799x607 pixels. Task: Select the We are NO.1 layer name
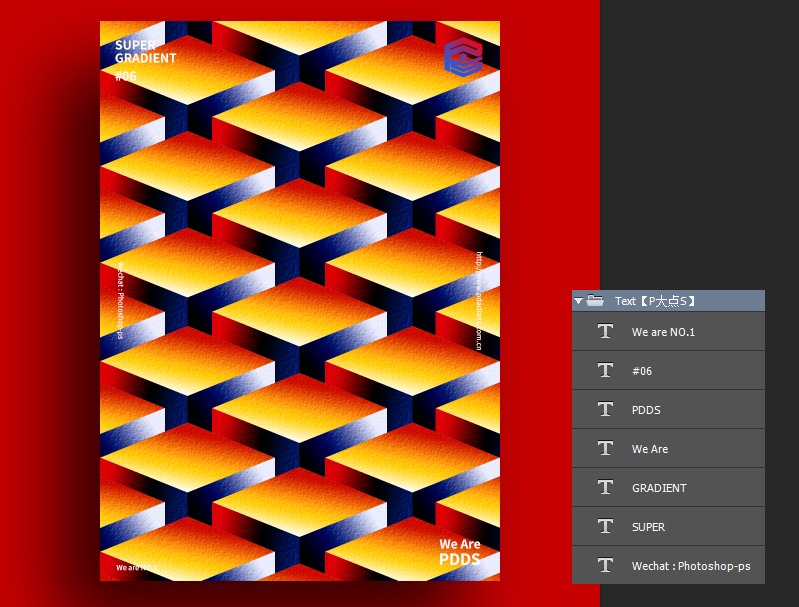tap(663, 332)
